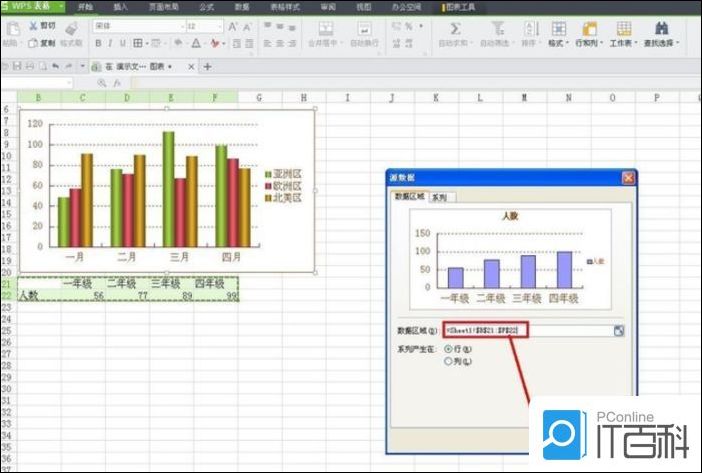
Task: Open the Insert (插入) ribbon tab
Action: tap(120, 7)
